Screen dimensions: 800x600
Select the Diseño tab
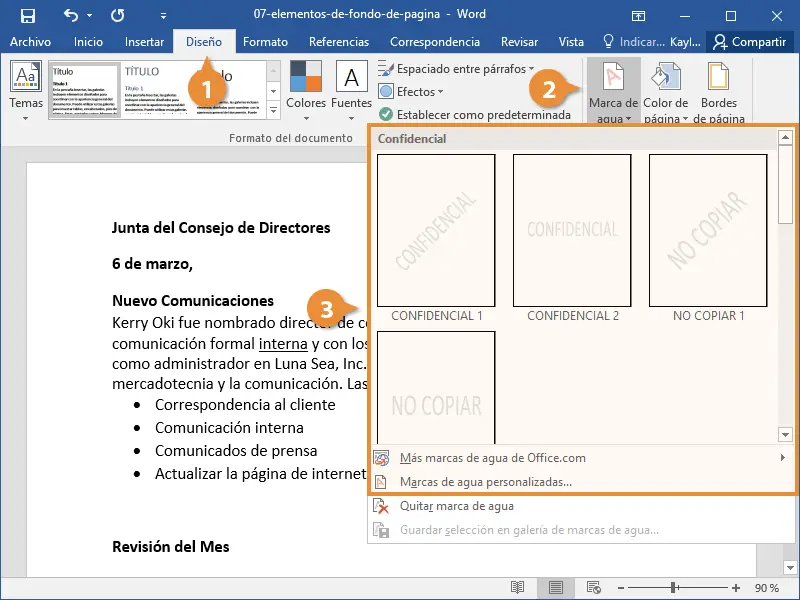pos(204,42)
